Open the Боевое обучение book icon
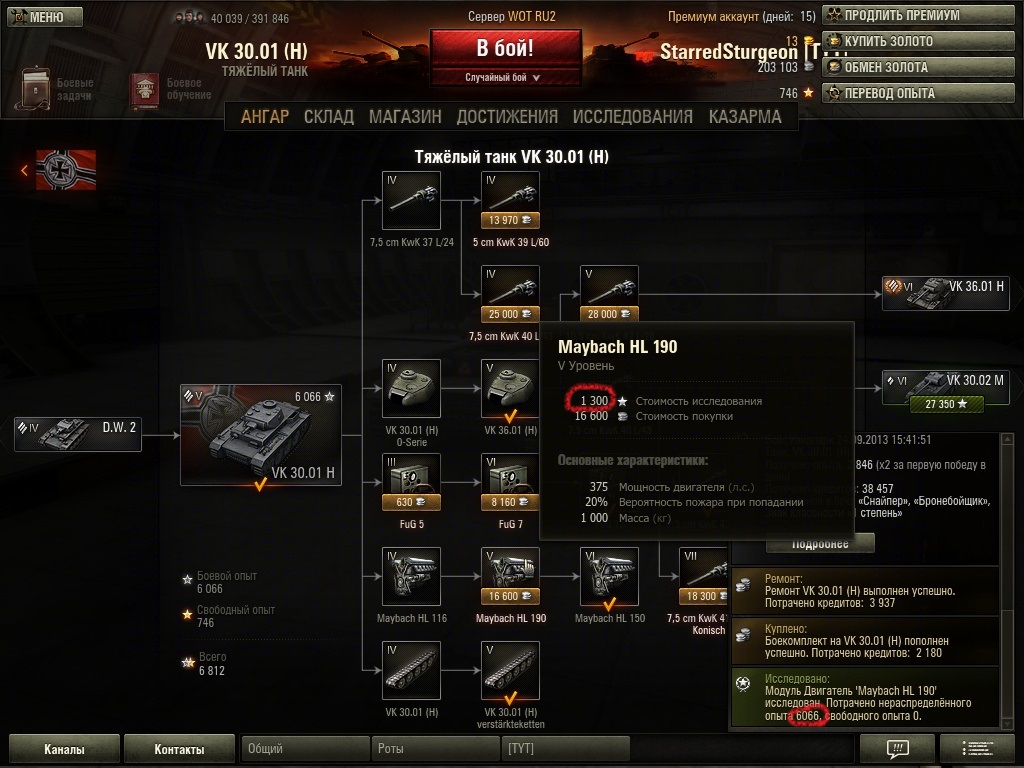The height and width of the screenshot is (768, 1024). 145,89
